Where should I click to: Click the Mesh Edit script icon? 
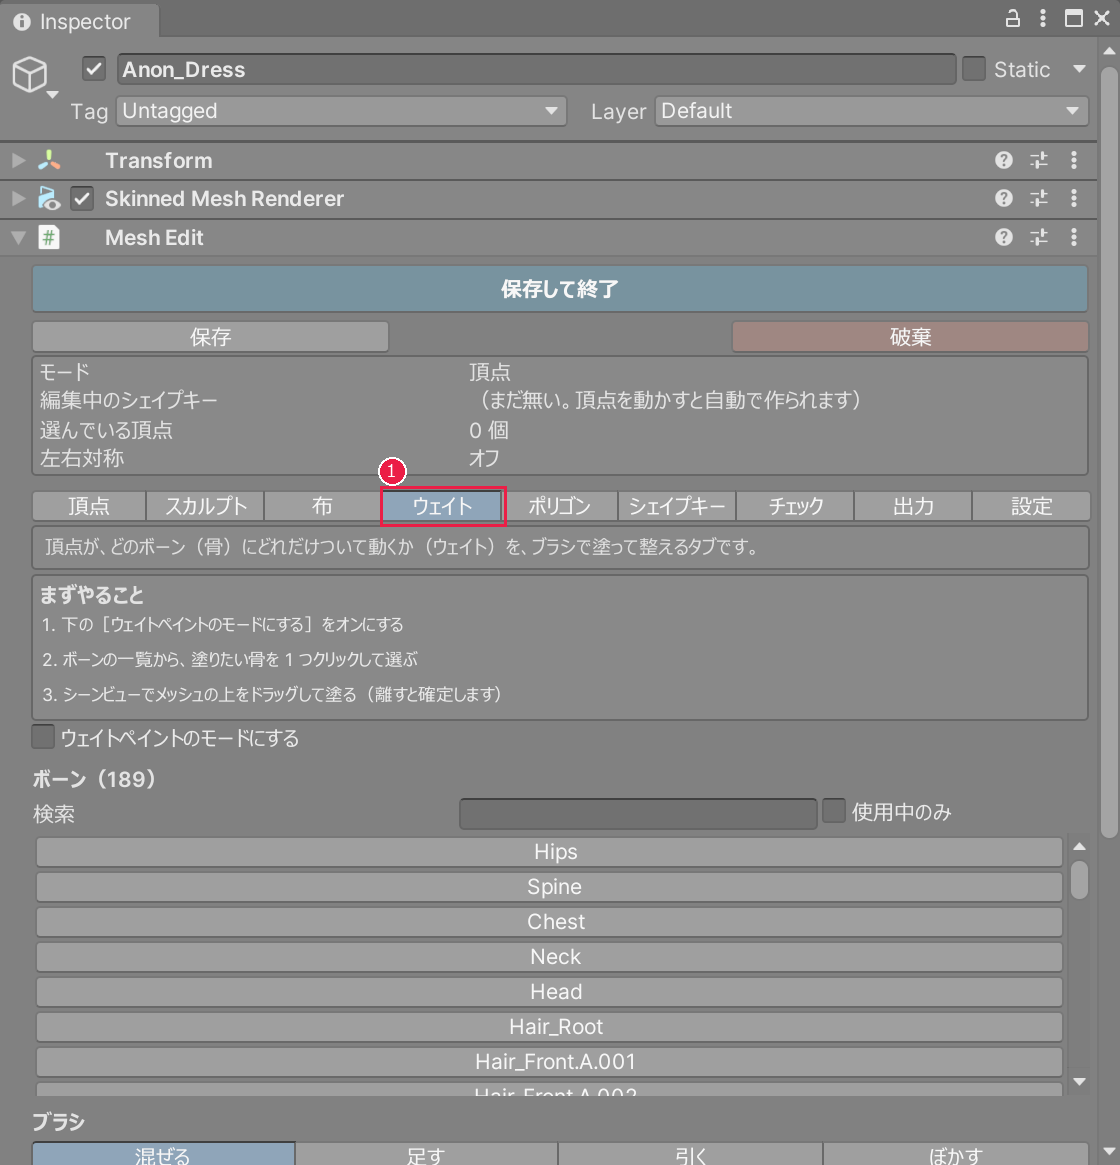(x=49, y=238)
